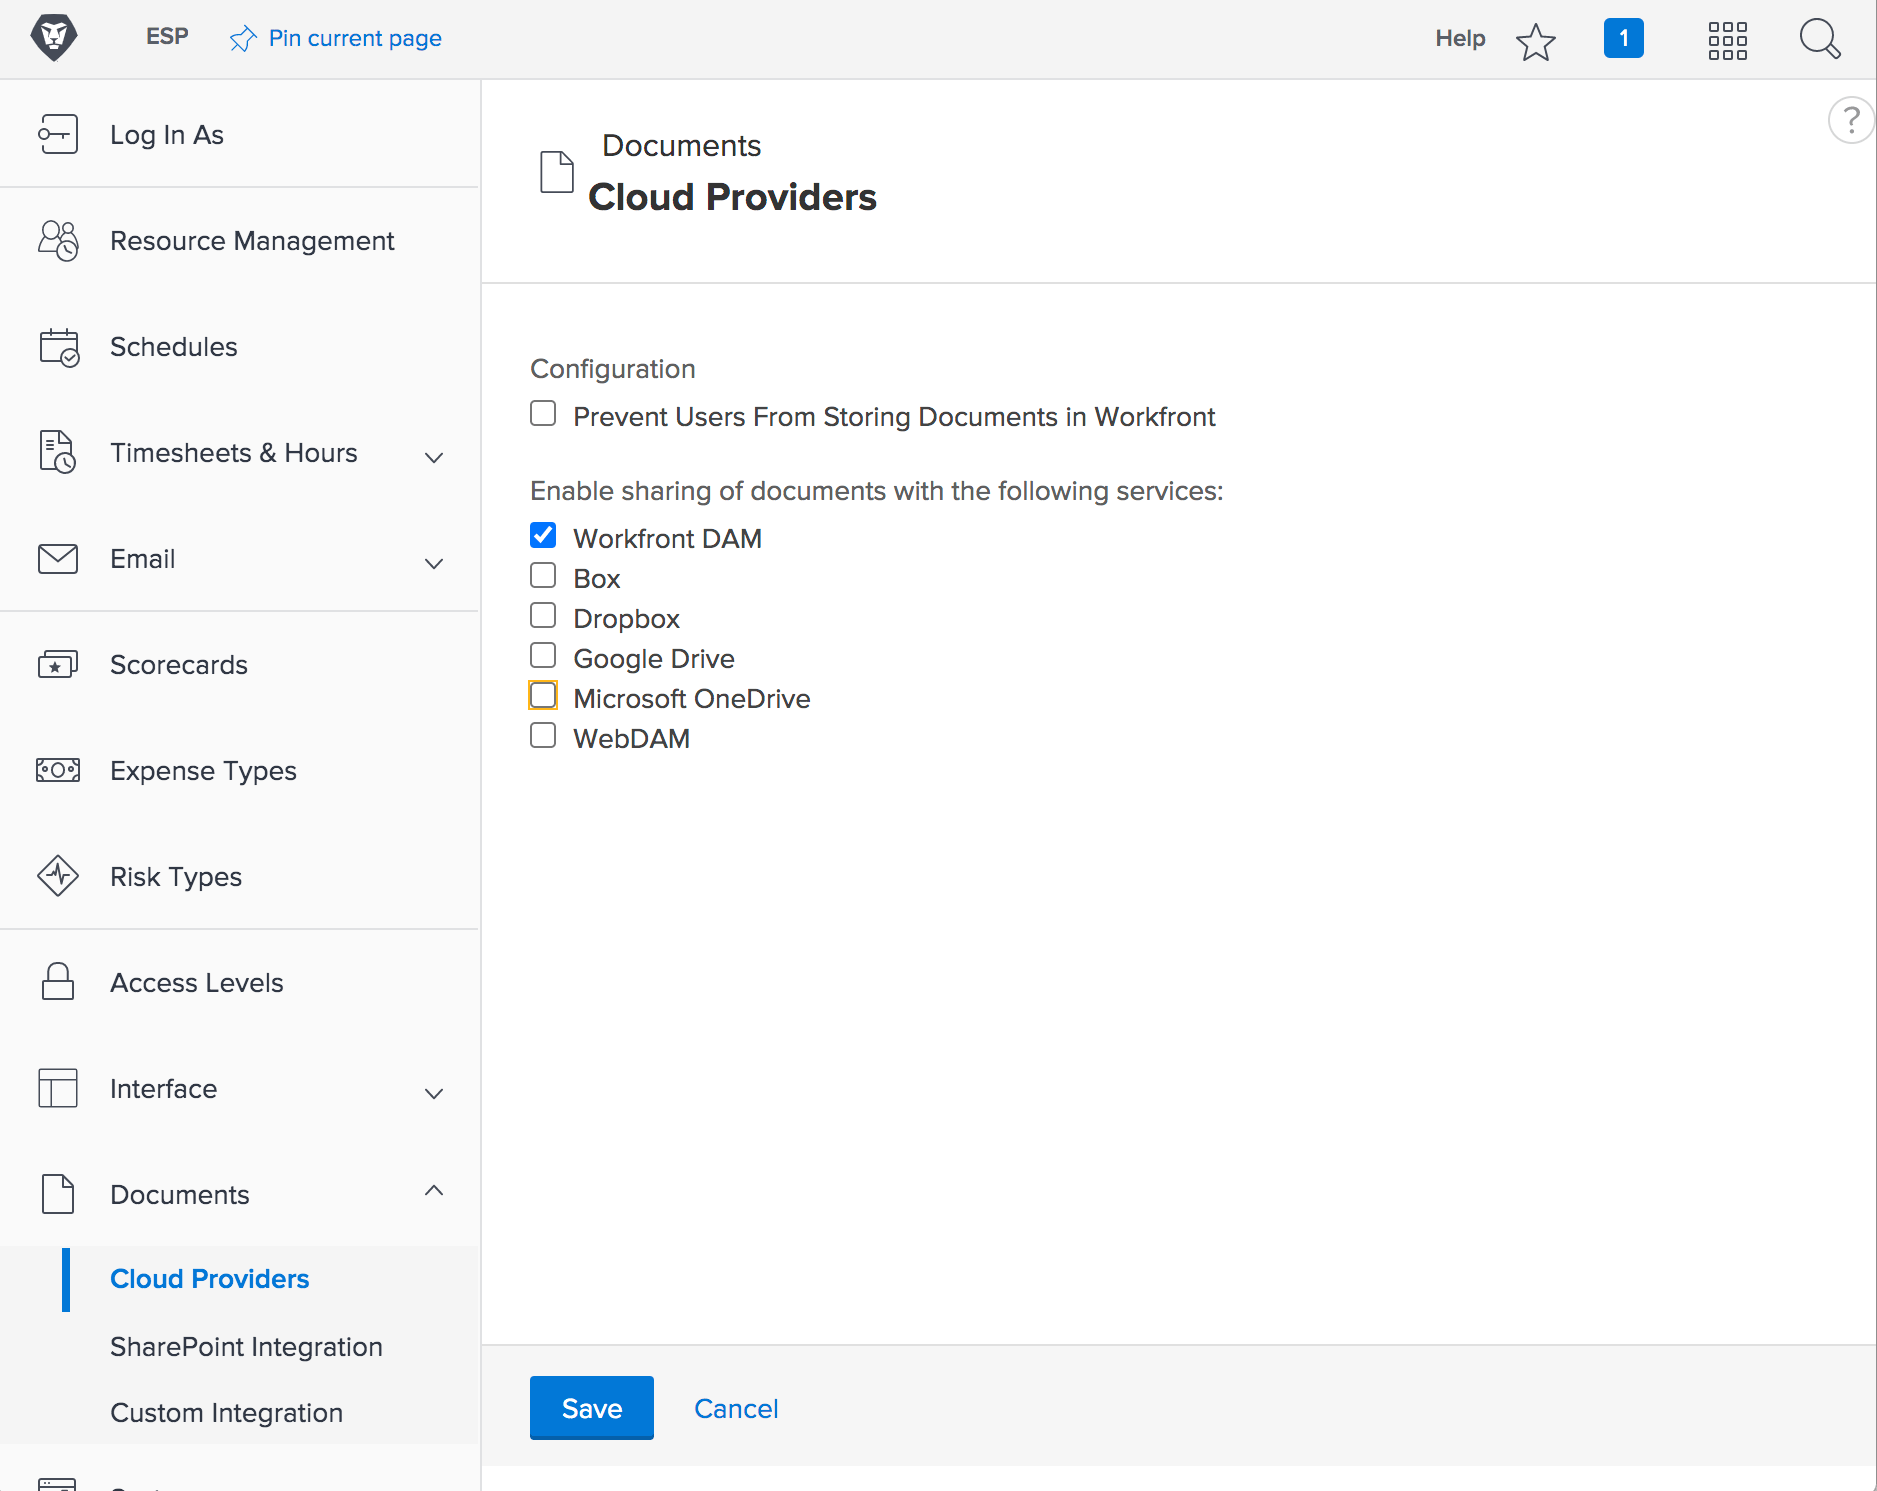Click the favorites star icon
1877x1491 pixels.
coord(1535,42)
